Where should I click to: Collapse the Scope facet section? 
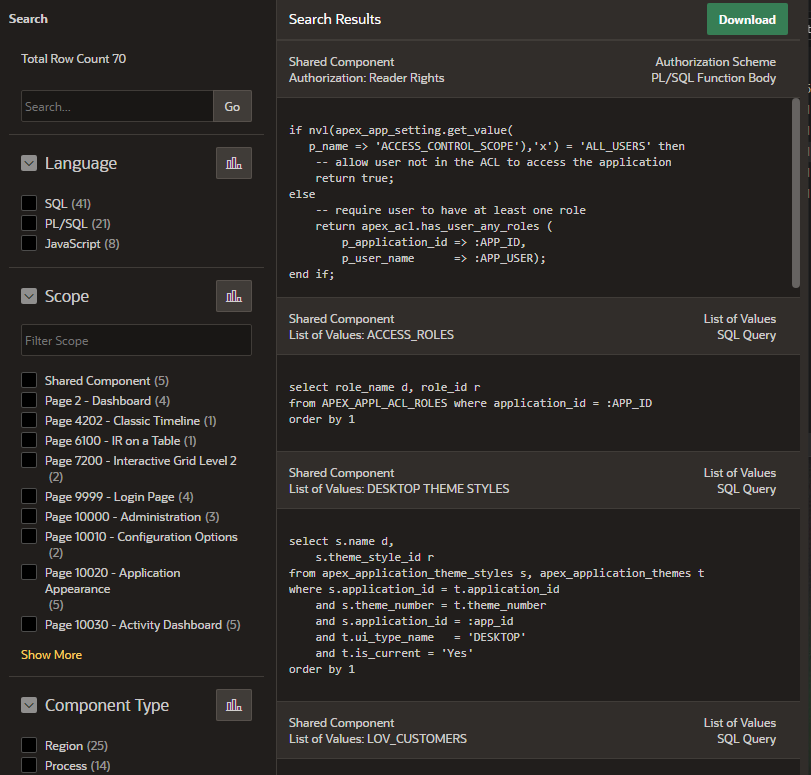(29, 296)
